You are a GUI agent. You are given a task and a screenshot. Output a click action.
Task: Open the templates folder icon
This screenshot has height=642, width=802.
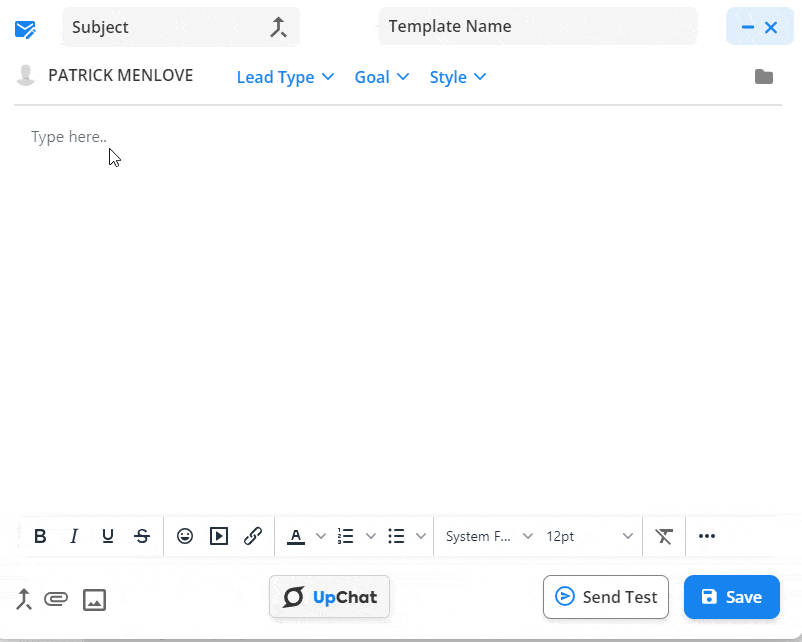coord(764,77)
